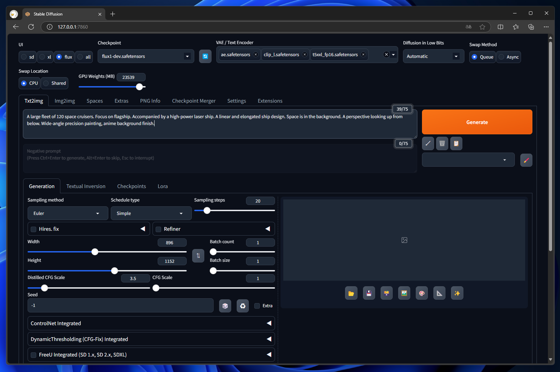Send image to extras ruler icon
Viewport: 560px width, 372px height.
(439, 293)
